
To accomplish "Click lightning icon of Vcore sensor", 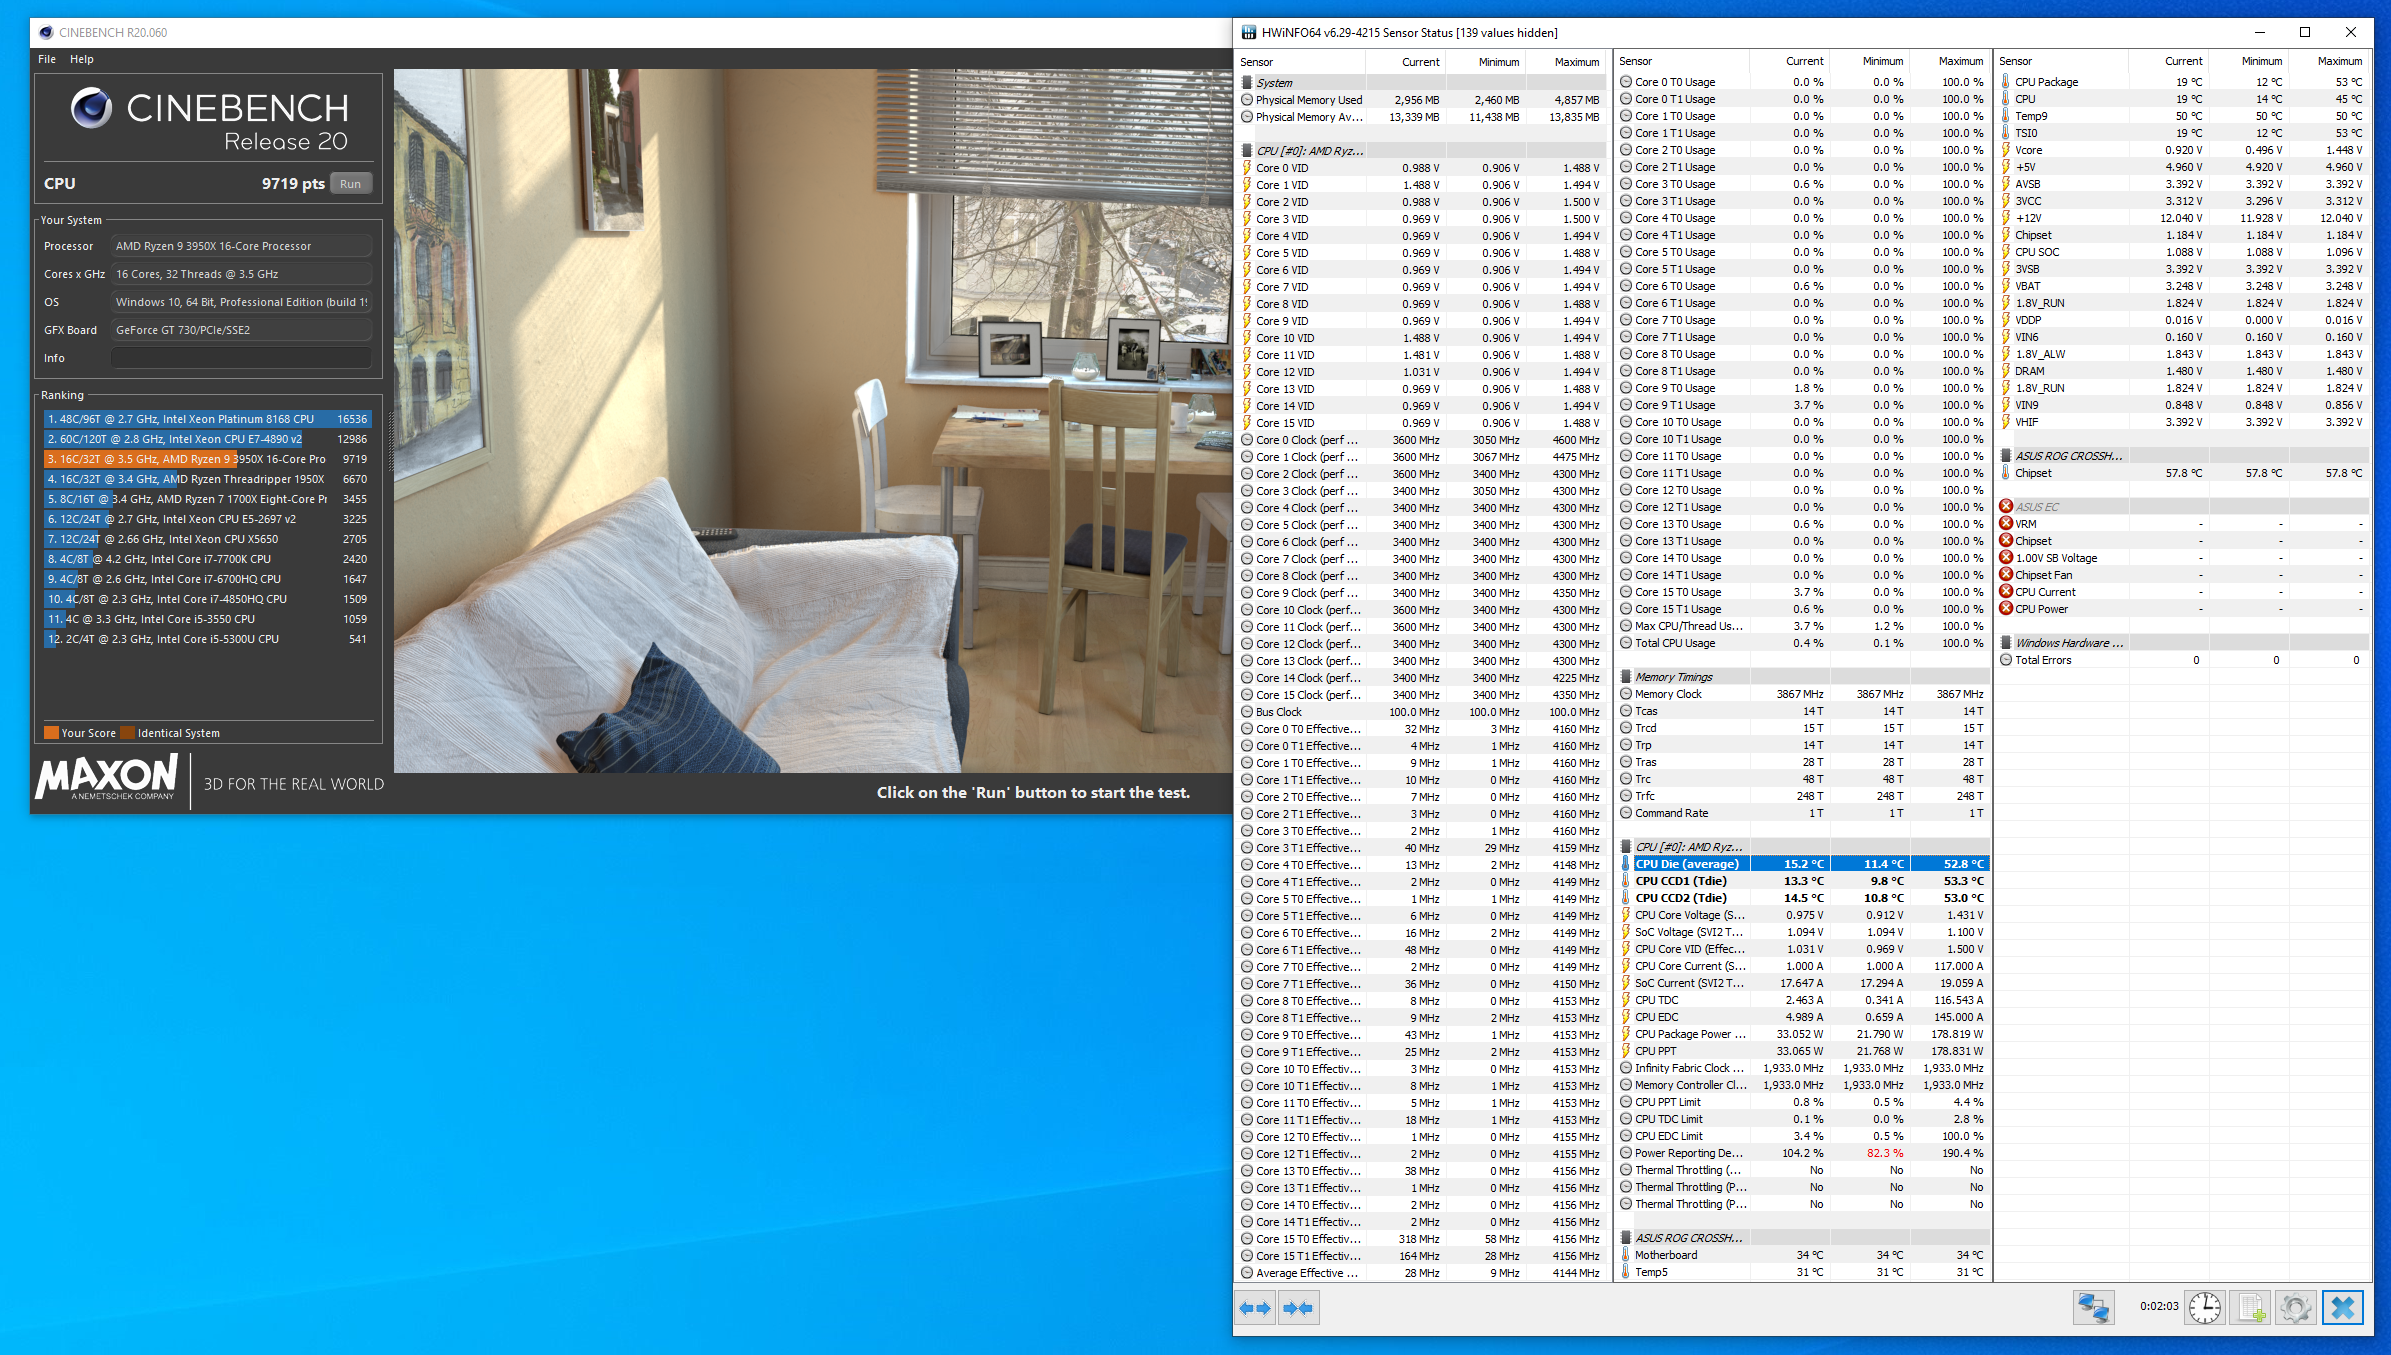I will coord(2005,150).
